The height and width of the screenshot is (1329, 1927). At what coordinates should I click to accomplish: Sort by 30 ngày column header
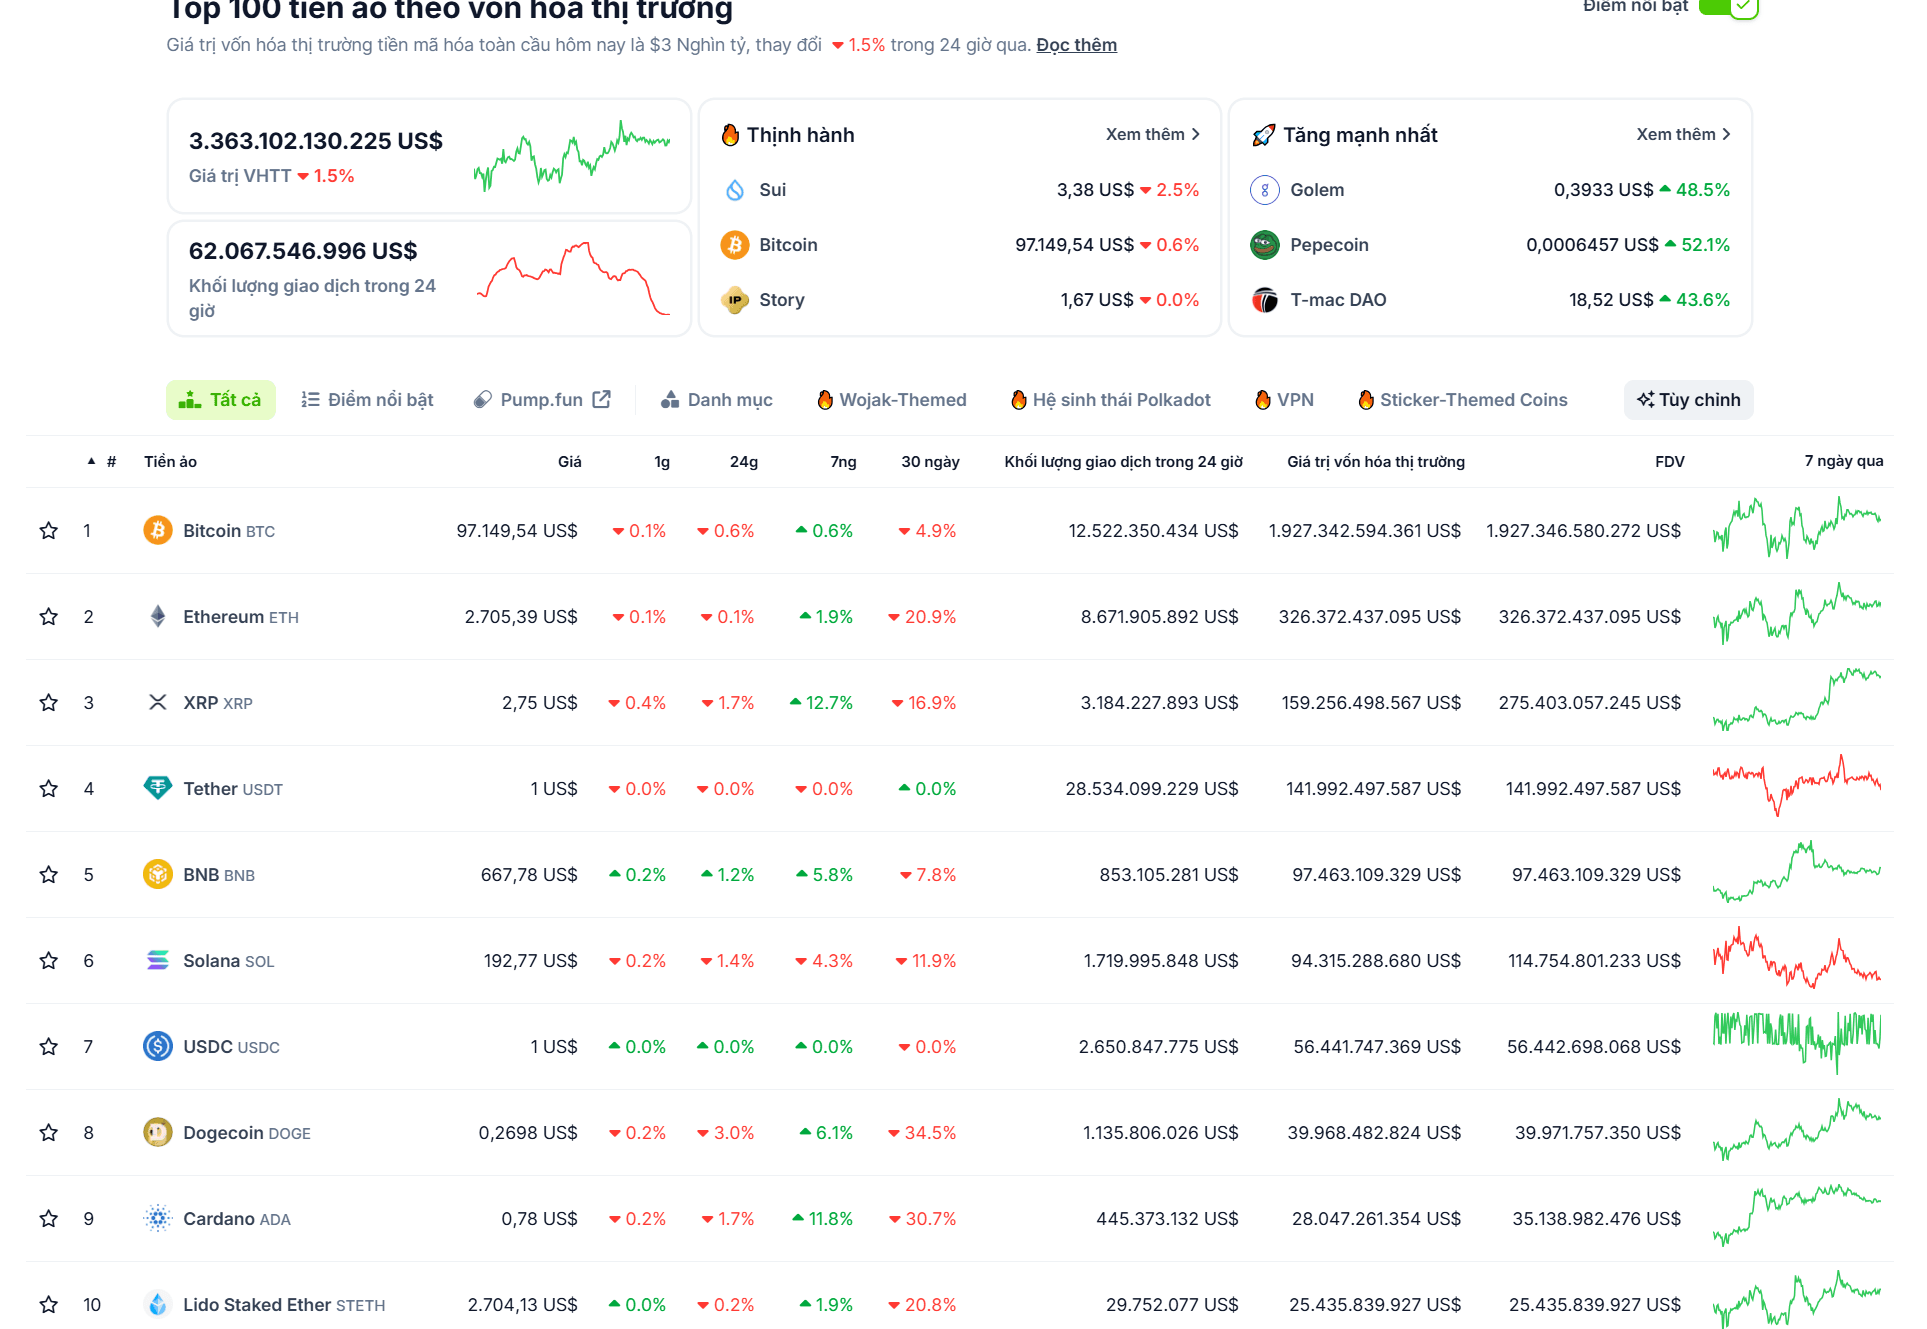[x=930, y=462]
